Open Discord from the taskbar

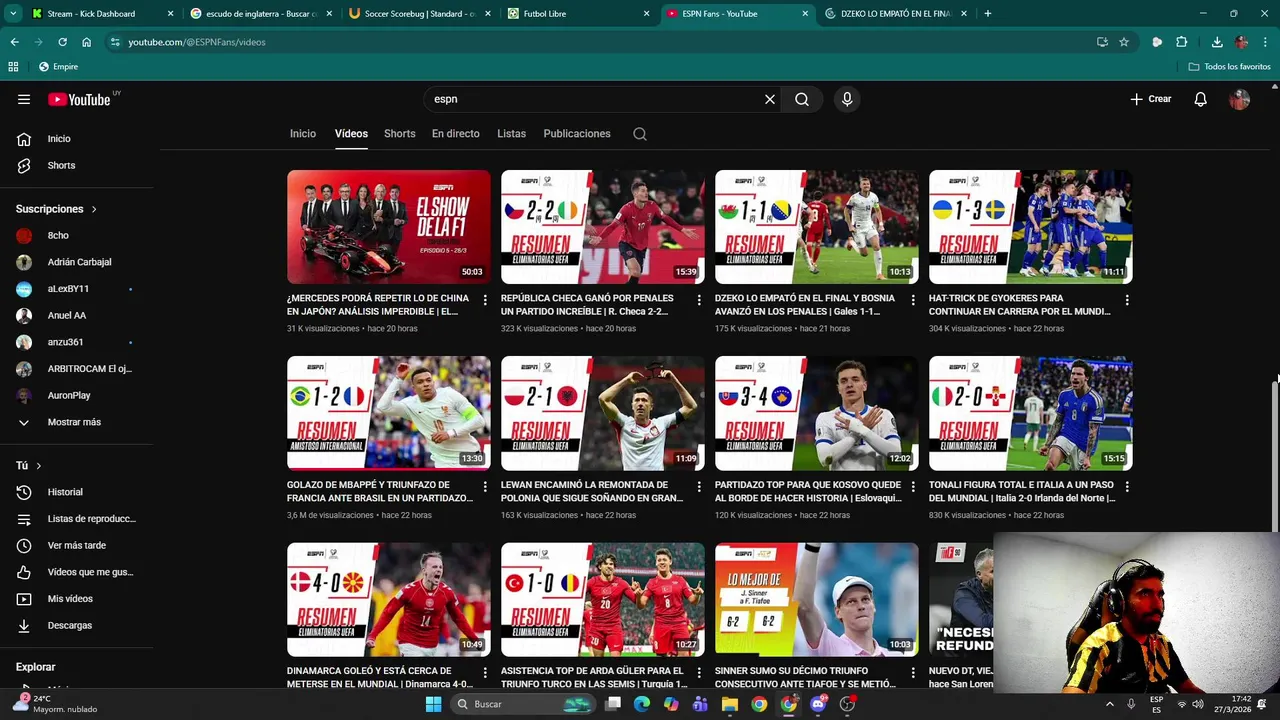(818, 704)
